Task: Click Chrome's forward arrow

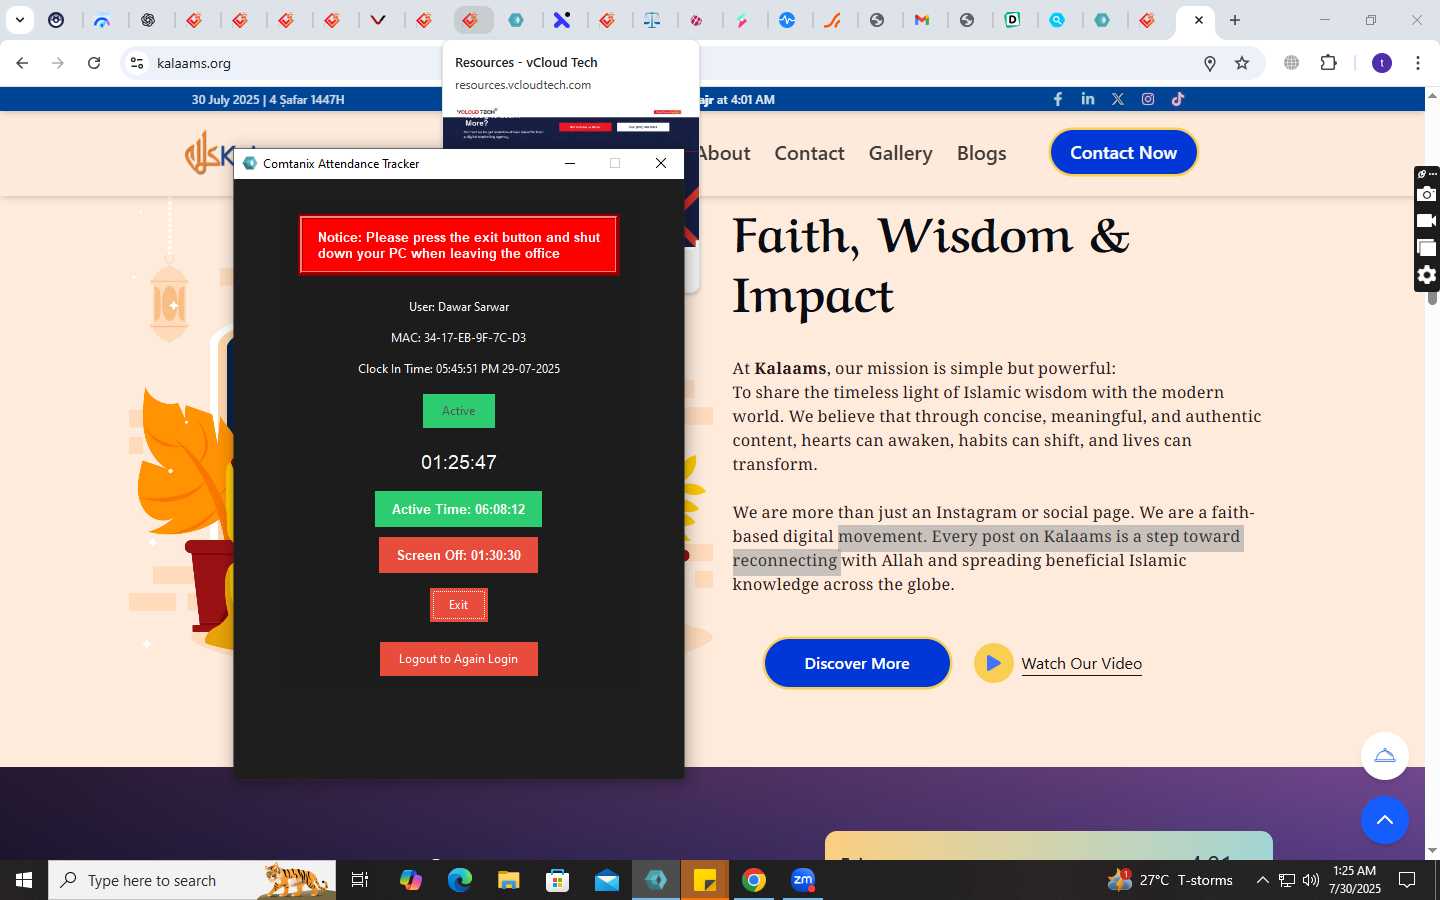Action: [58, 63]
